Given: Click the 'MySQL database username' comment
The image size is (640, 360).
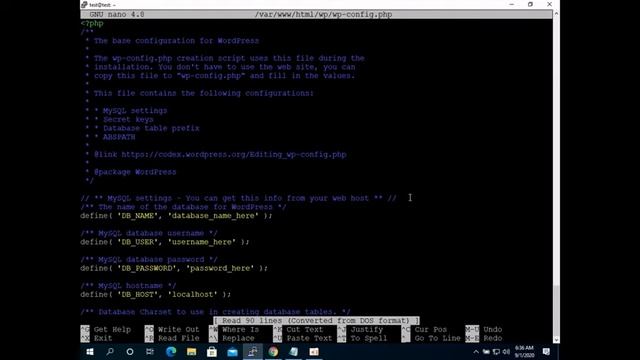Looking at the screenshot, I should 149,233.
